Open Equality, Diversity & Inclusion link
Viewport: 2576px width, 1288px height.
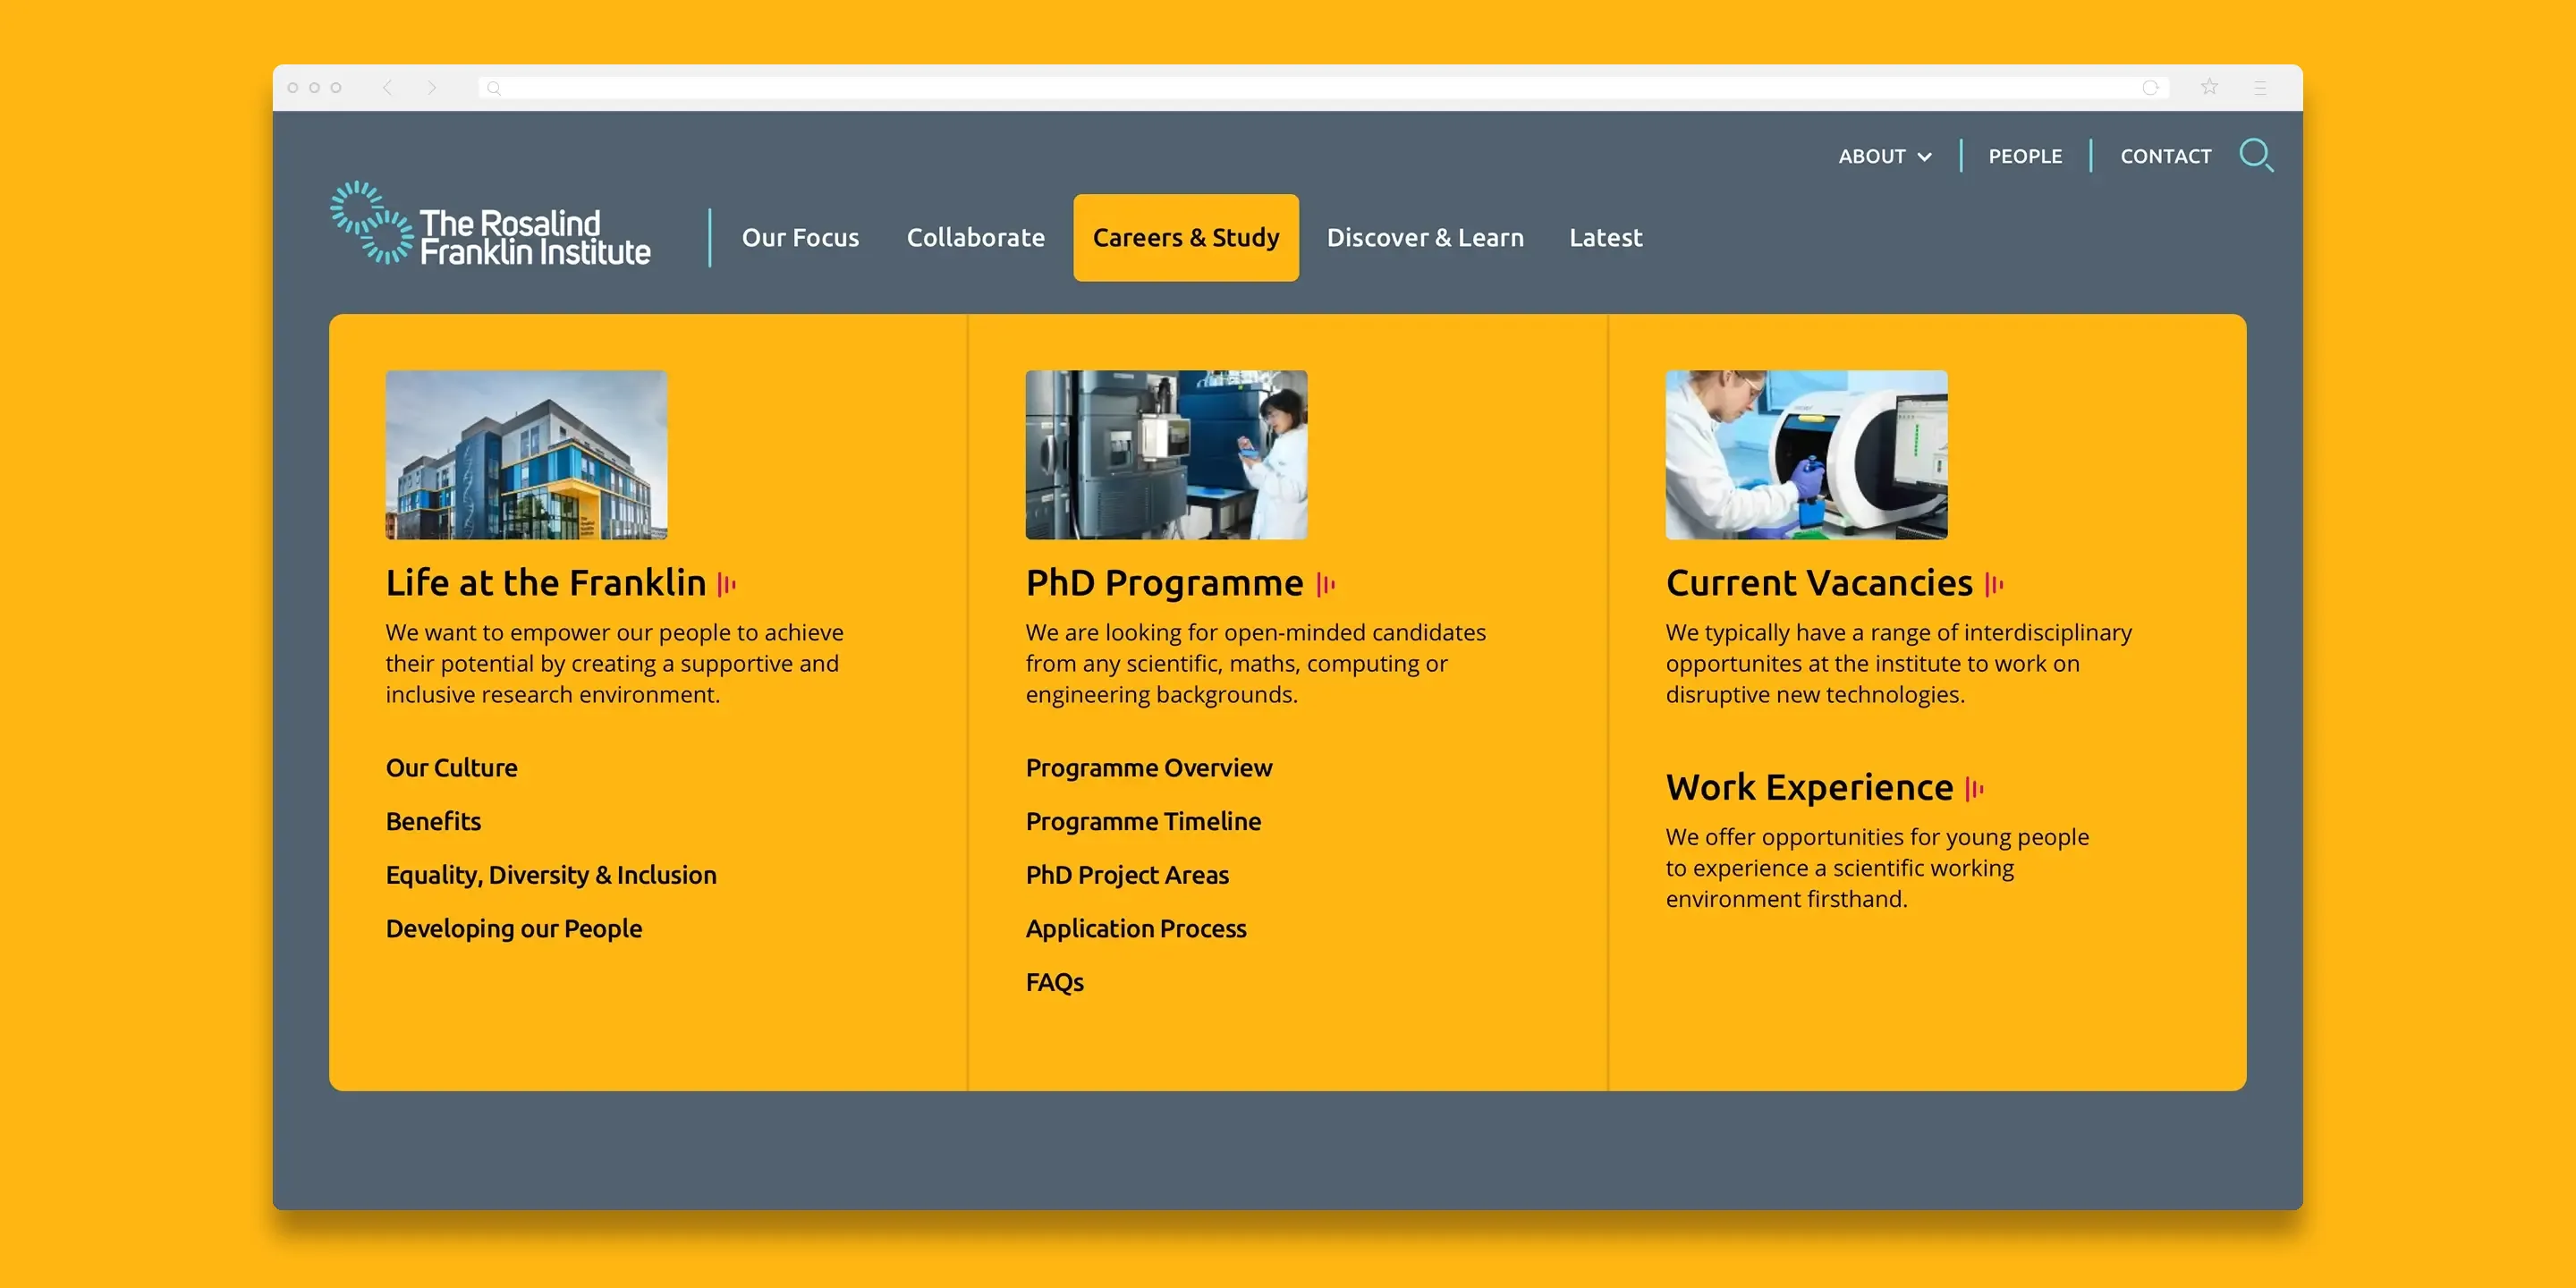pyautogui.click(x=551, y=875)
